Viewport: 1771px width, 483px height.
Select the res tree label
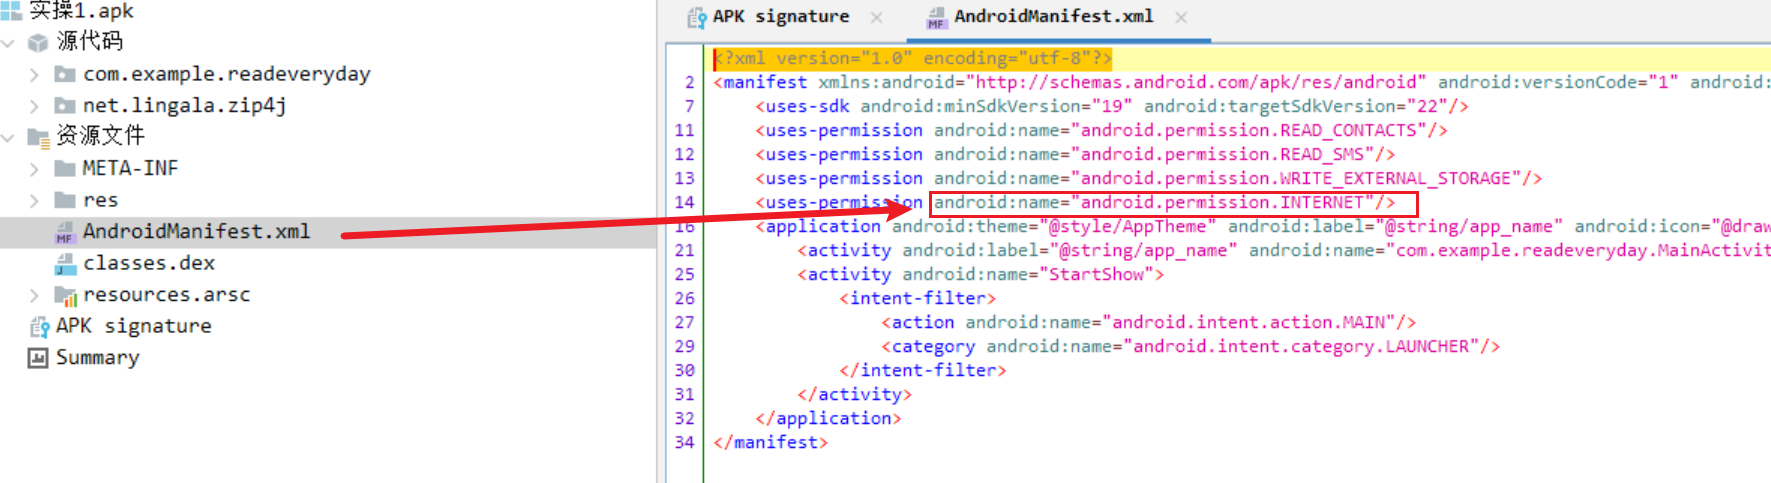pyautogui.click(x=100, y=200)
